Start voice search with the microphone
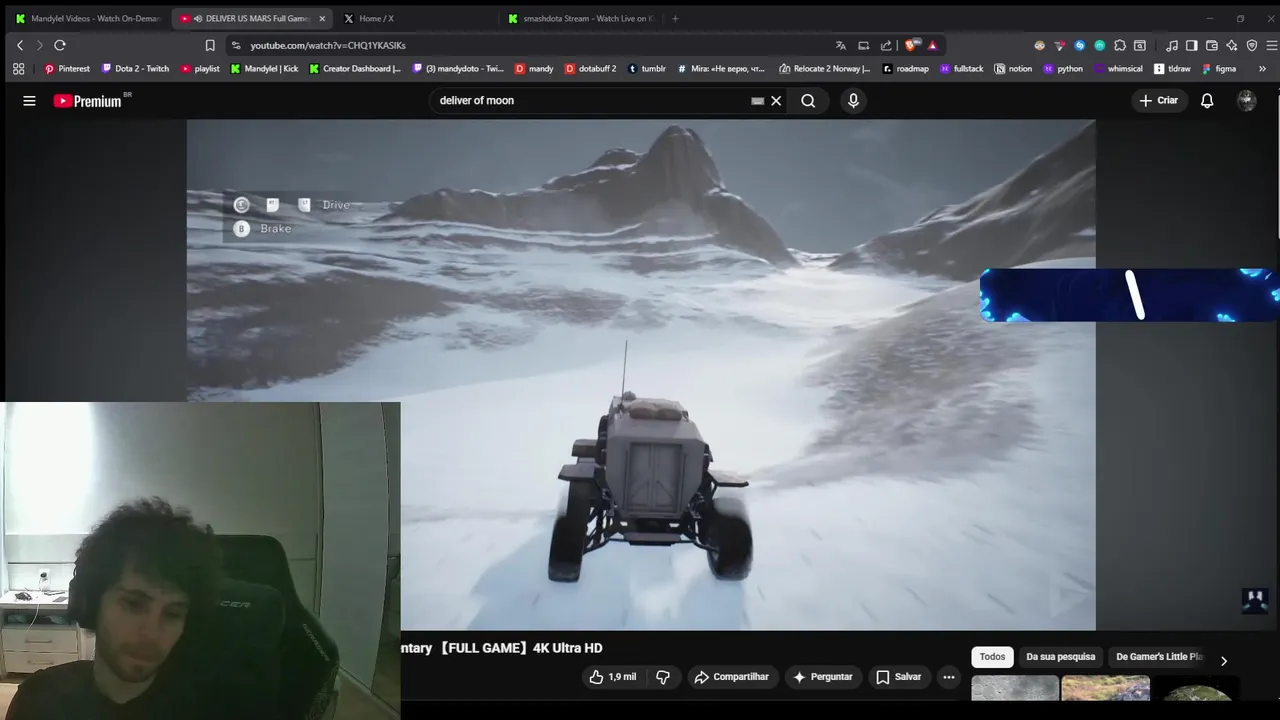1280x720 pixels. [x=853, y=100]
